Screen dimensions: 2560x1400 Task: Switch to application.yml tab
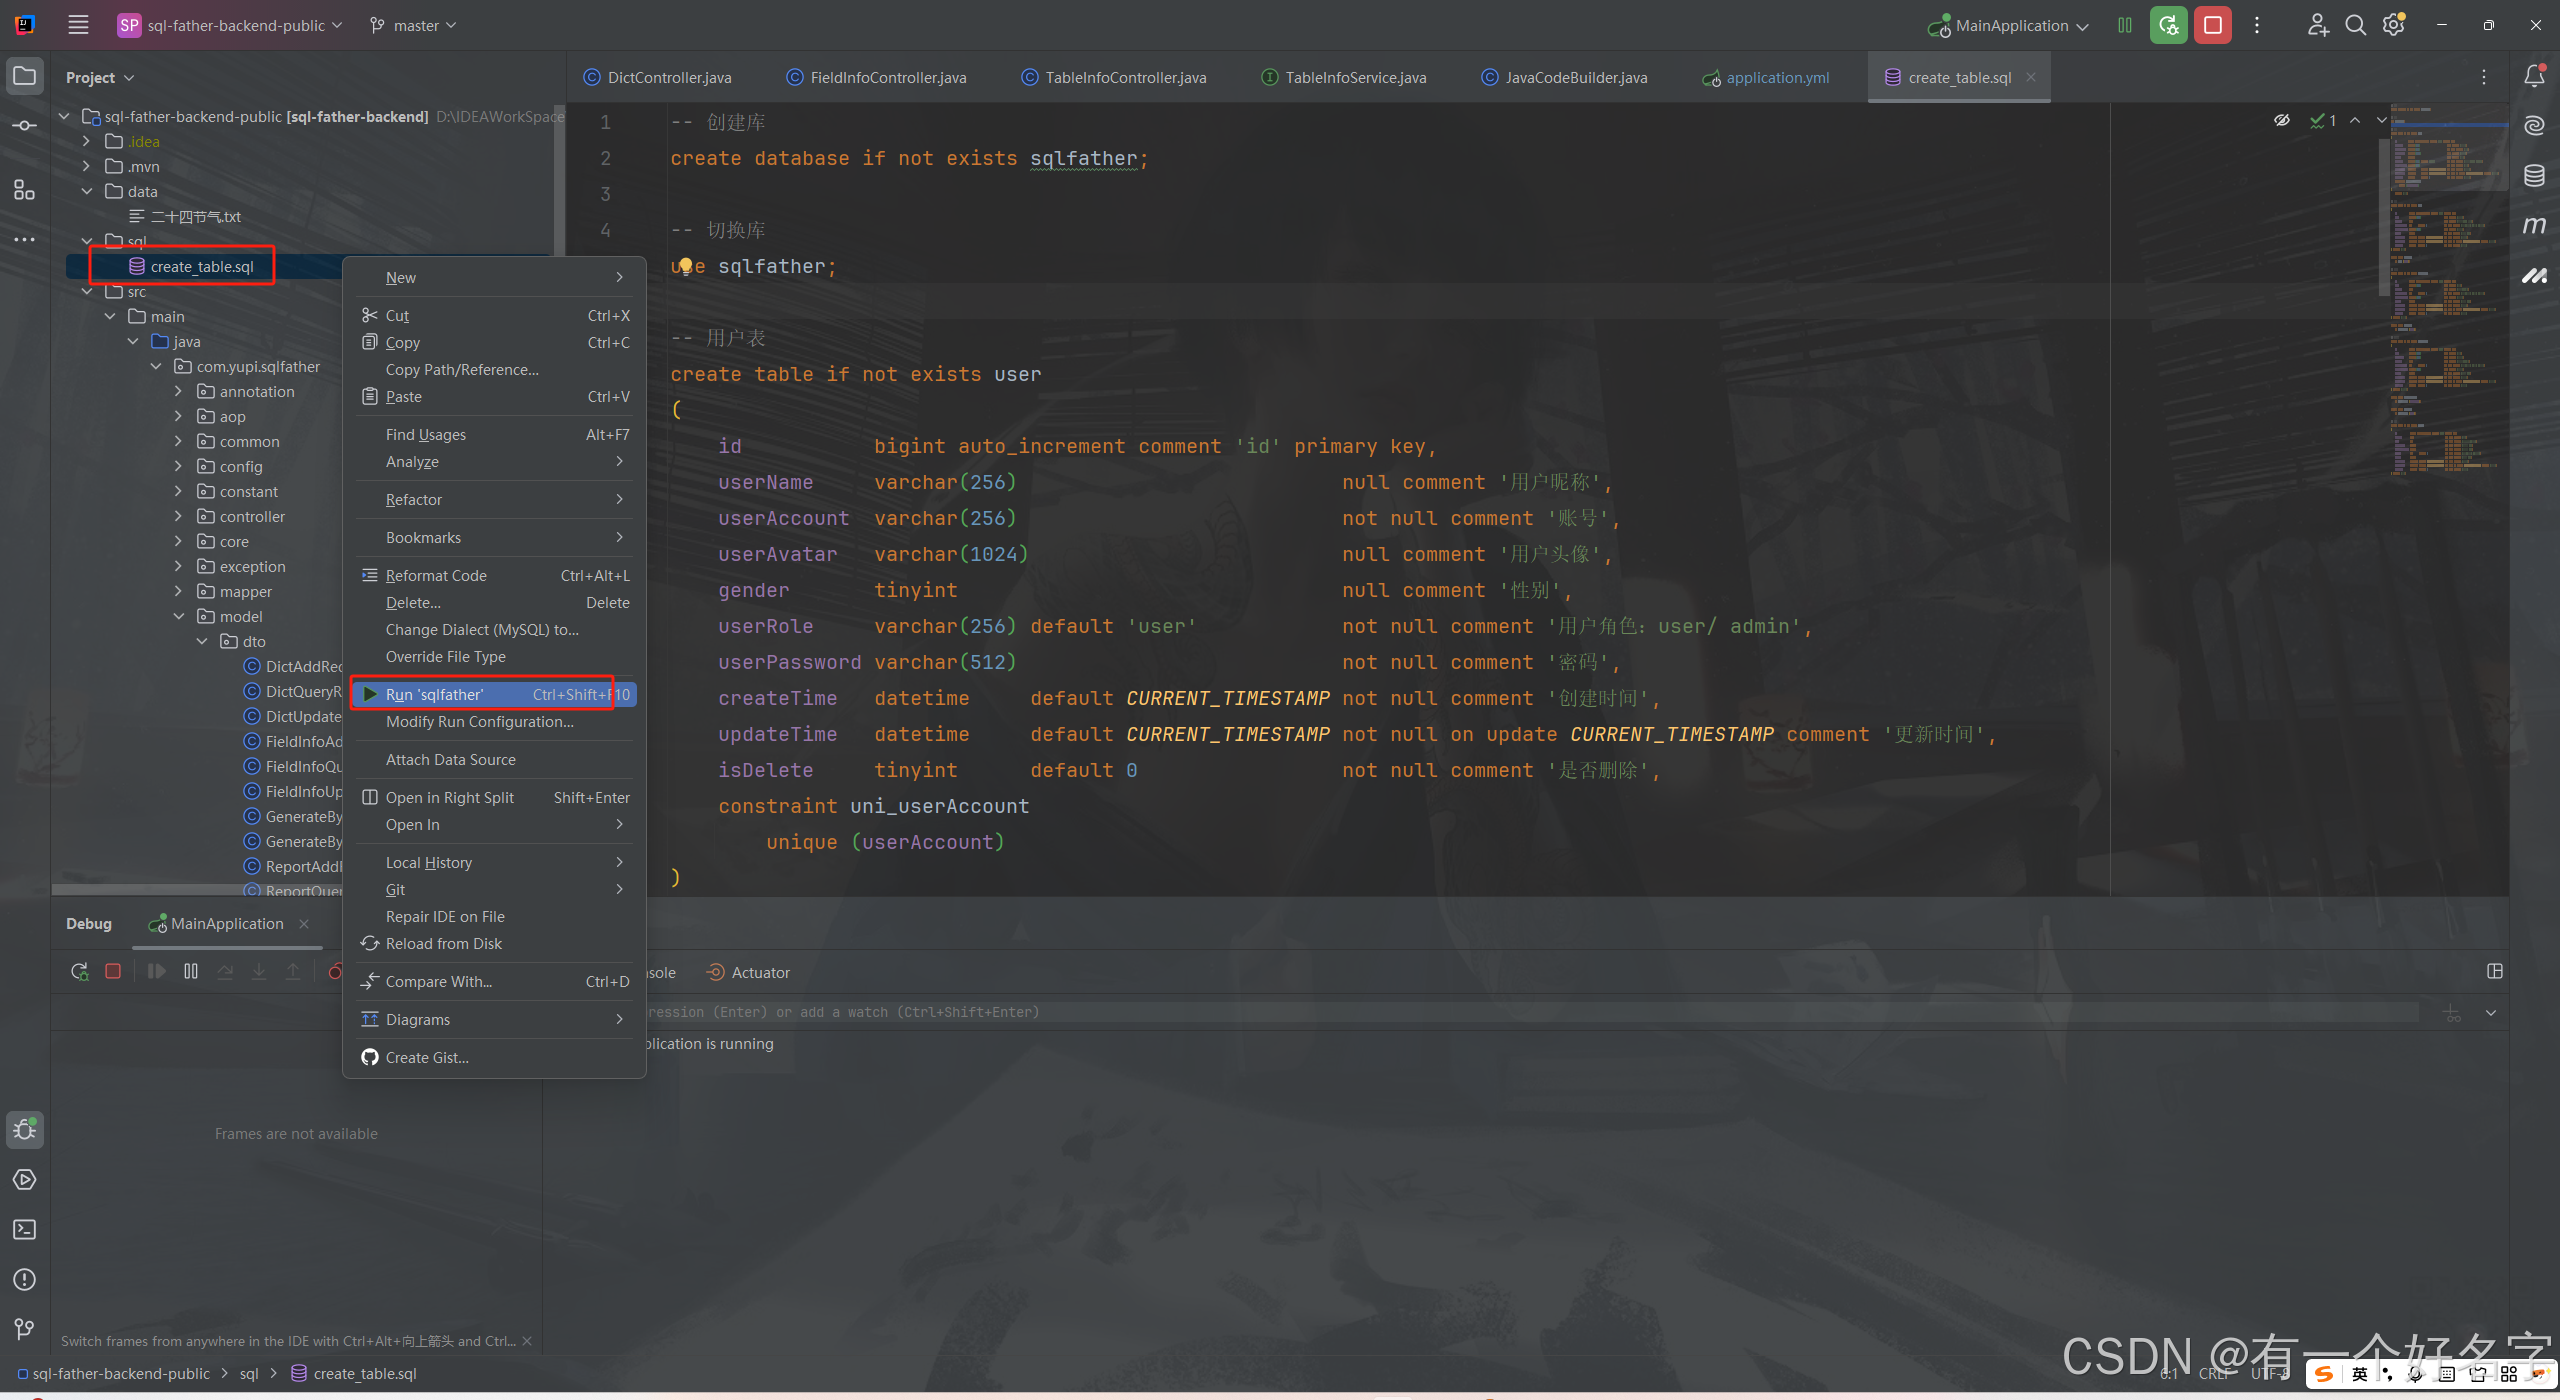(1766, 77)
